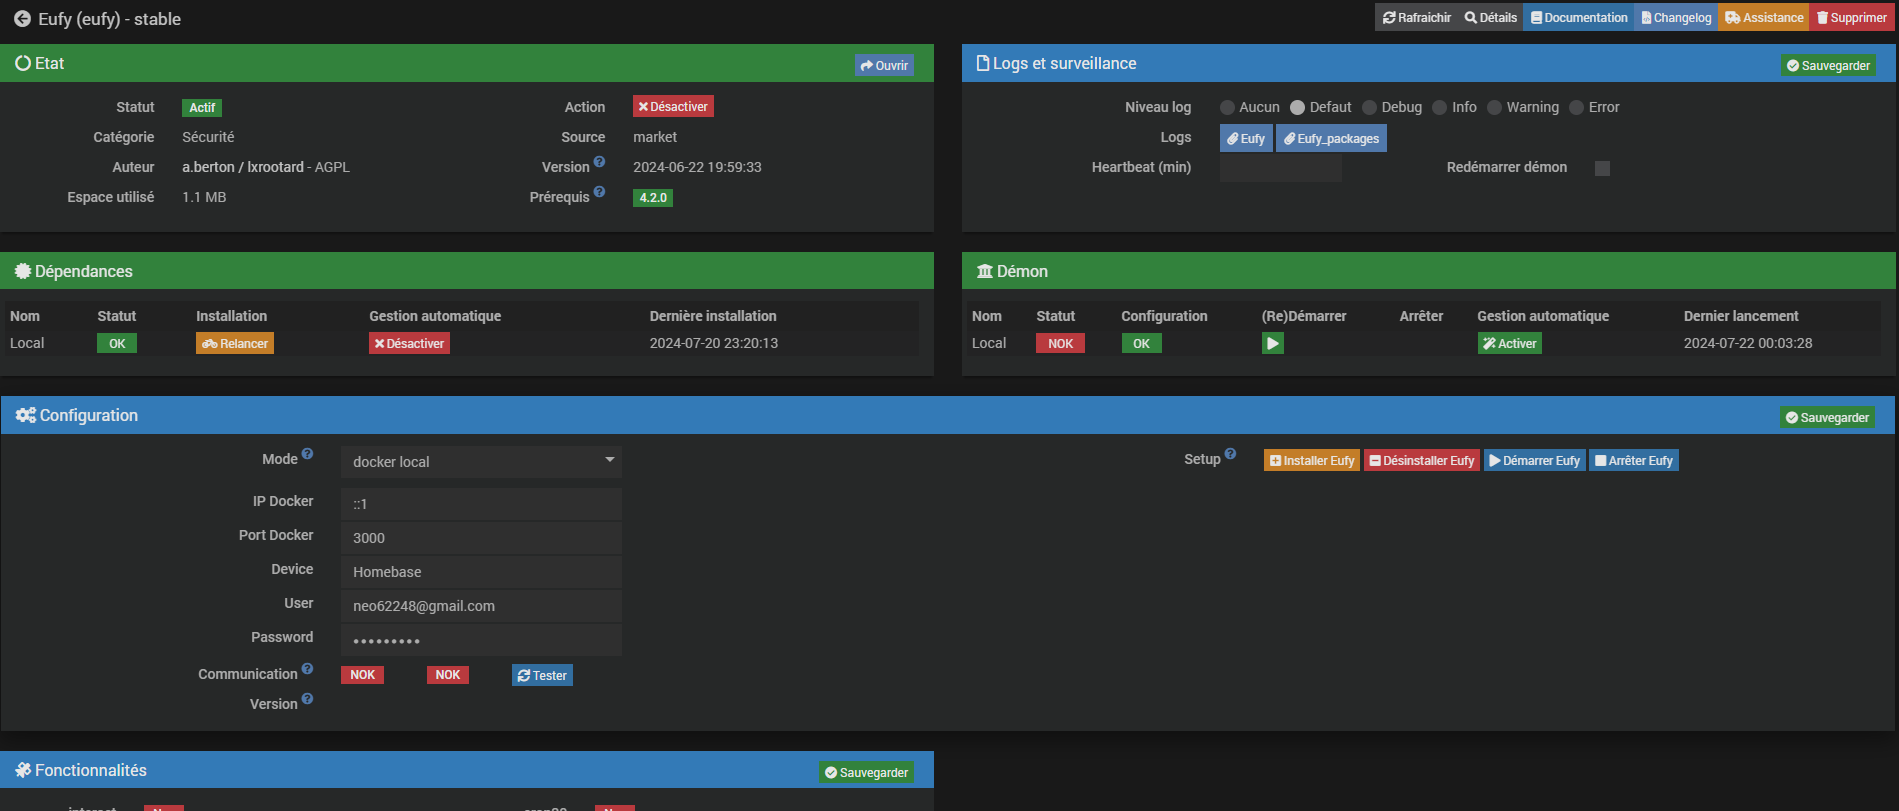
Task: Select the Aucun log level
Action: [x=1227, y=108]
